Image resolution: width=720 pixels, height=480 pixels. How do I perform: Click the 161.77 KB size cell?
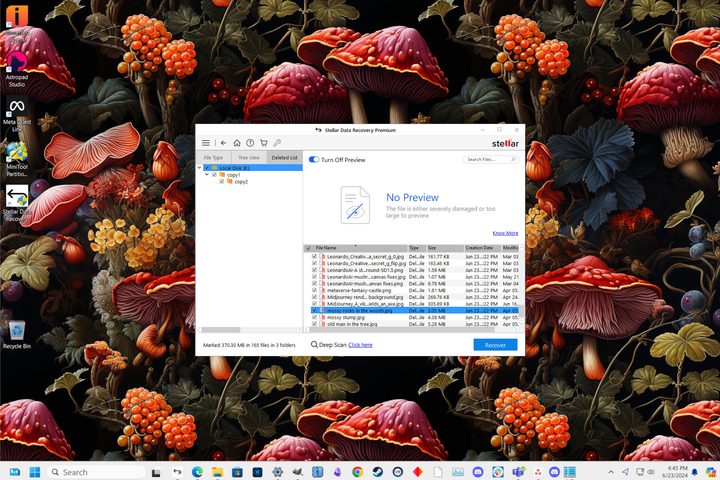[439, 257]
